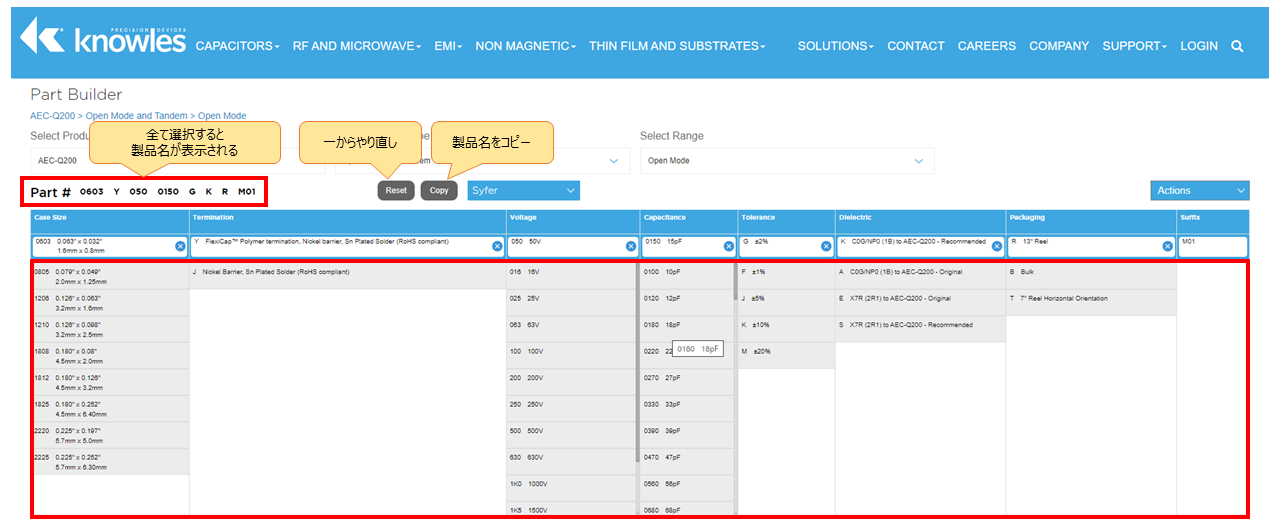The width and height of the screenshot is (1280, 529).
Task: Select case size 2225
Action: tap(110, 461)
